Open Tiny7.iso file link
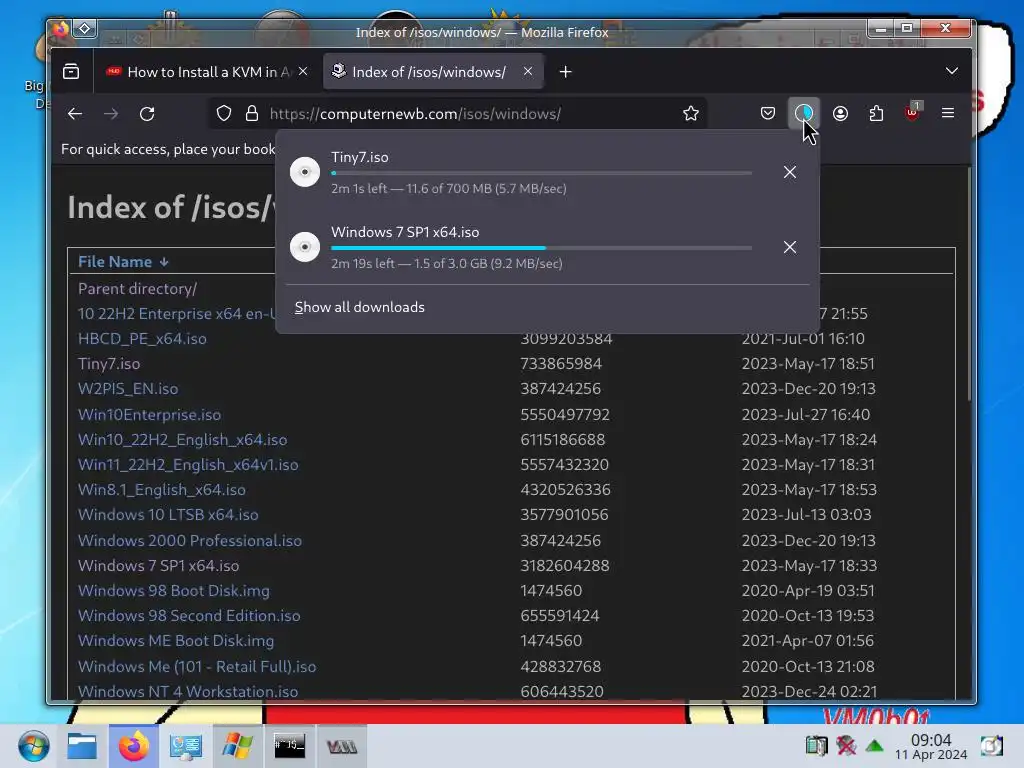 coord(108,364)
